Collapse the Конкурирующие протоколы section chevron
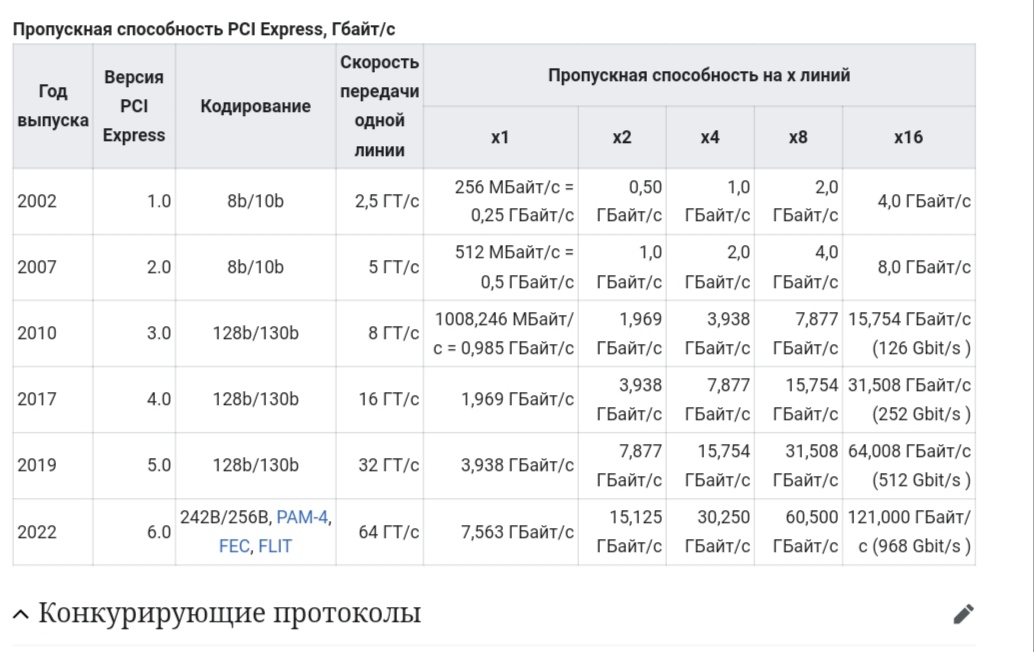Screen dimensions: 1034x652 [20, 614]
